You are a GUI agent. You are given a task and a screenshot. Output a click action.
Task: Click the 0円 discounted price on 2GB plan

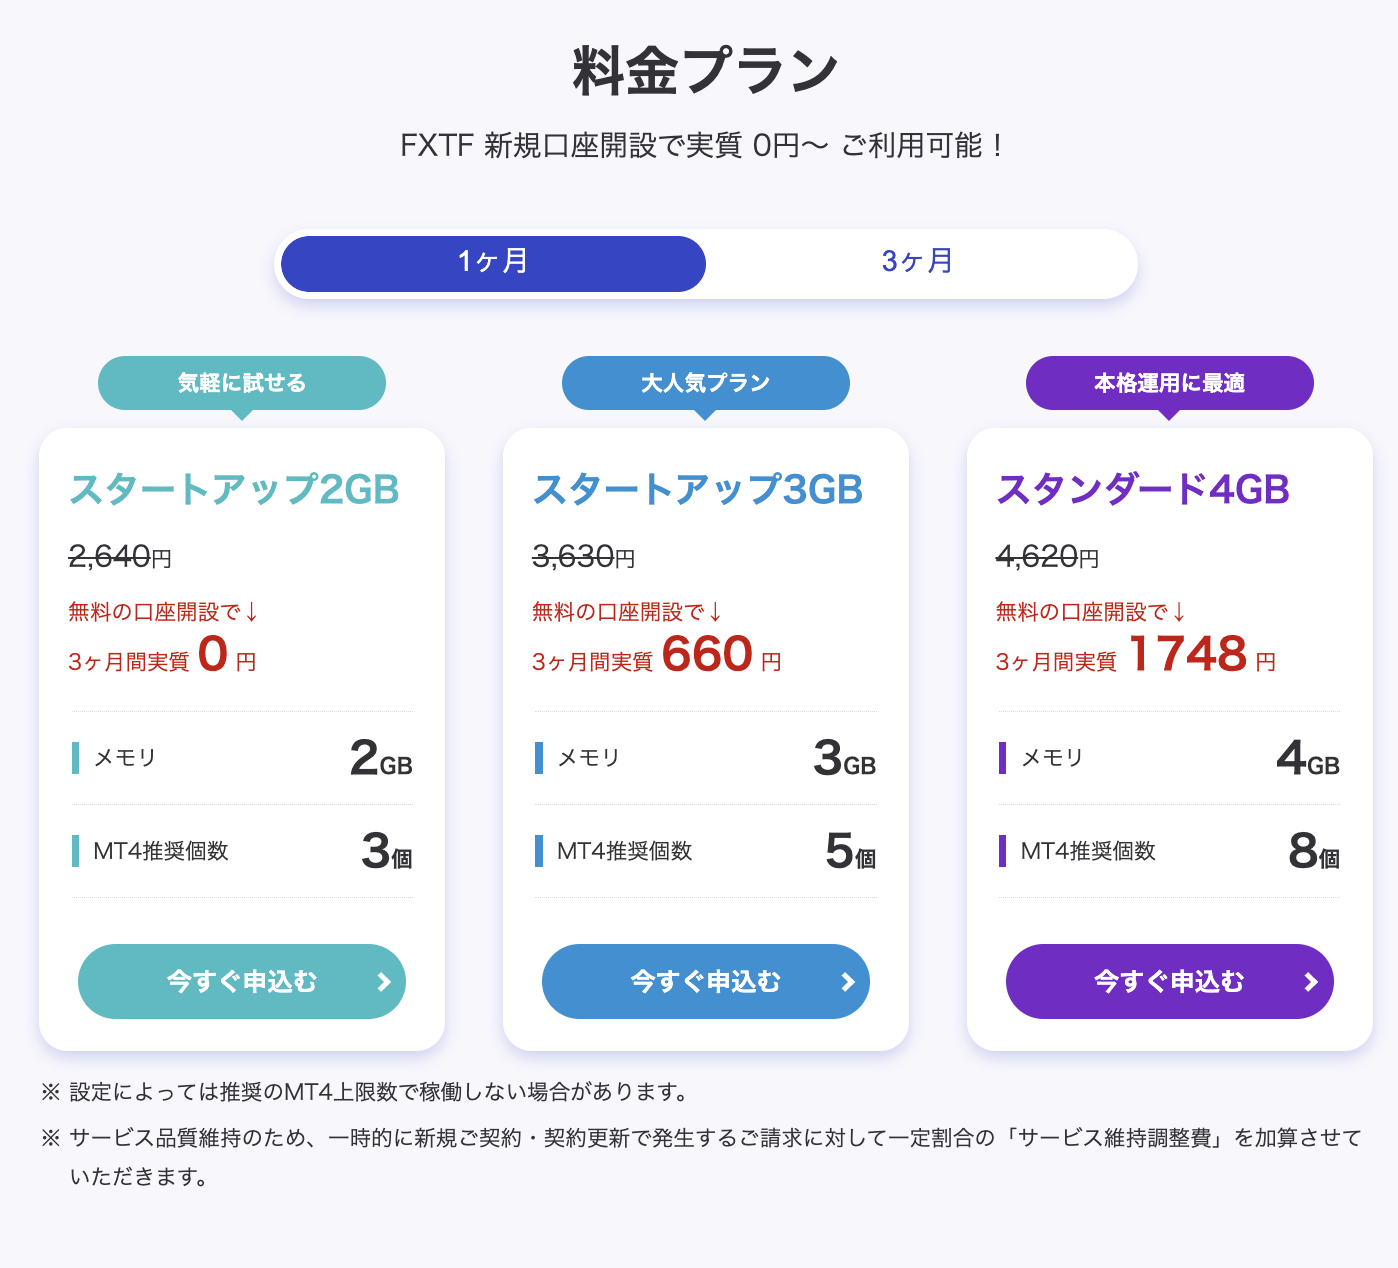[x=227, y=655]
